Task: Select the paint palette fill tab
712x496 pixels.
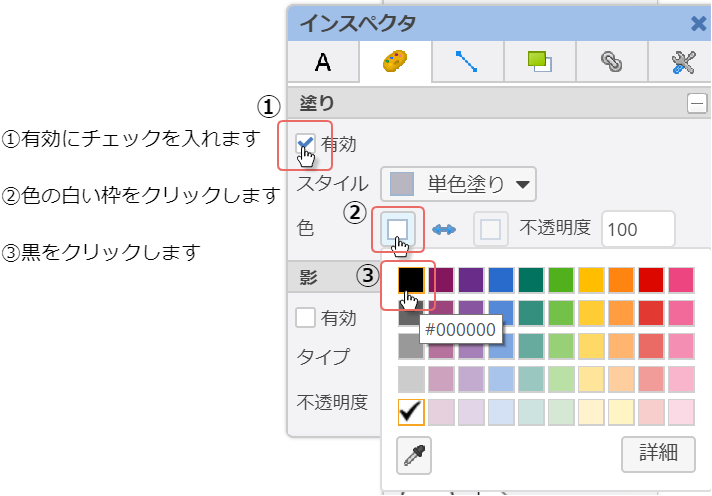Action: point(395,62)
